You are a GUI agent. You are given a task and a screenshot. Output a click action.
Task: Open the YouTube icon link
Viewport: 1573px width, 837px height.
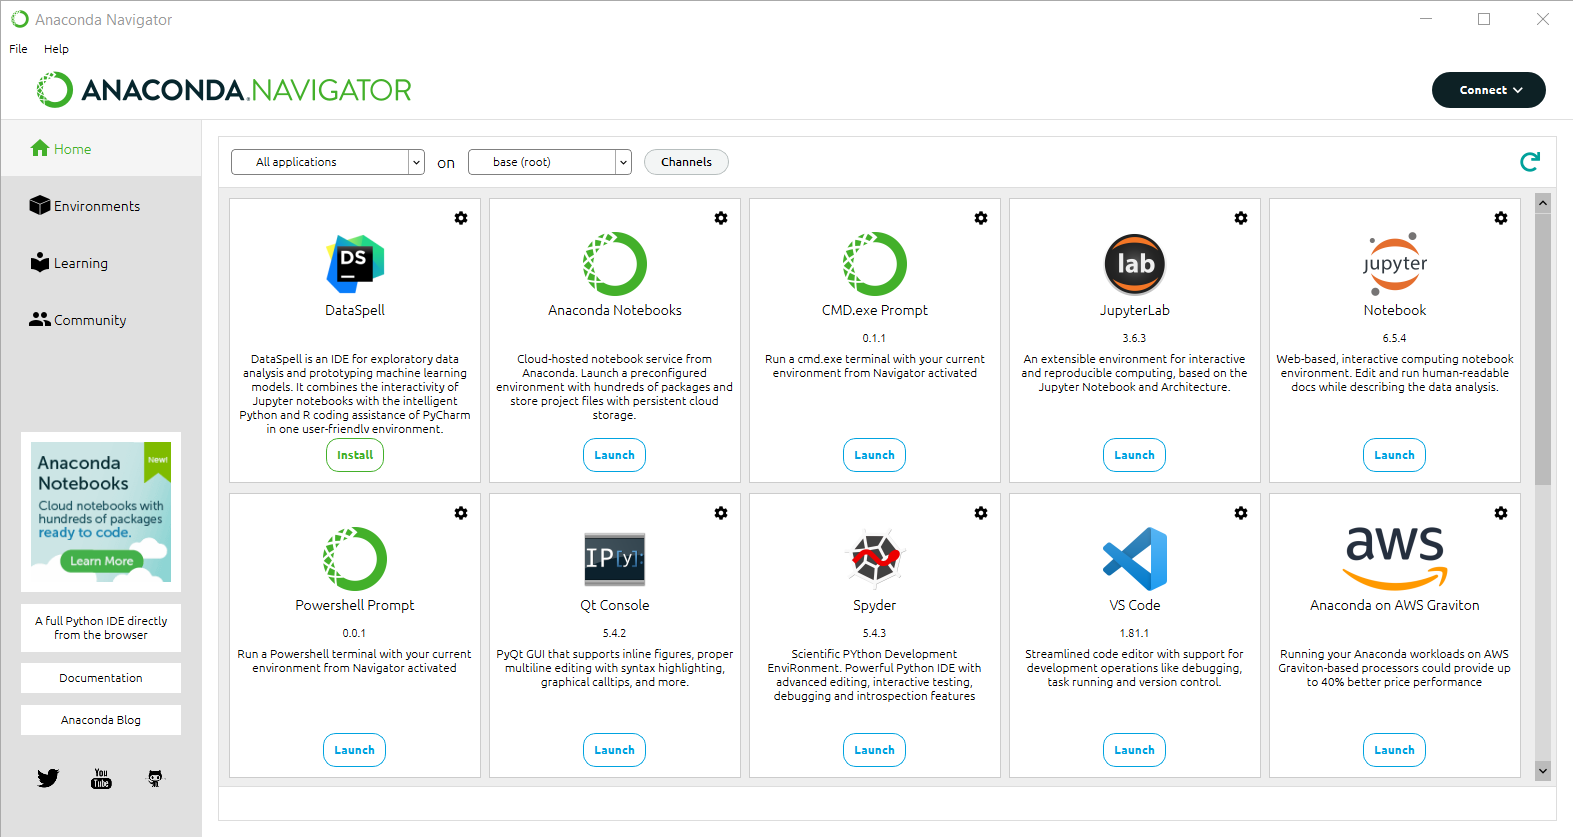[101, 778]
